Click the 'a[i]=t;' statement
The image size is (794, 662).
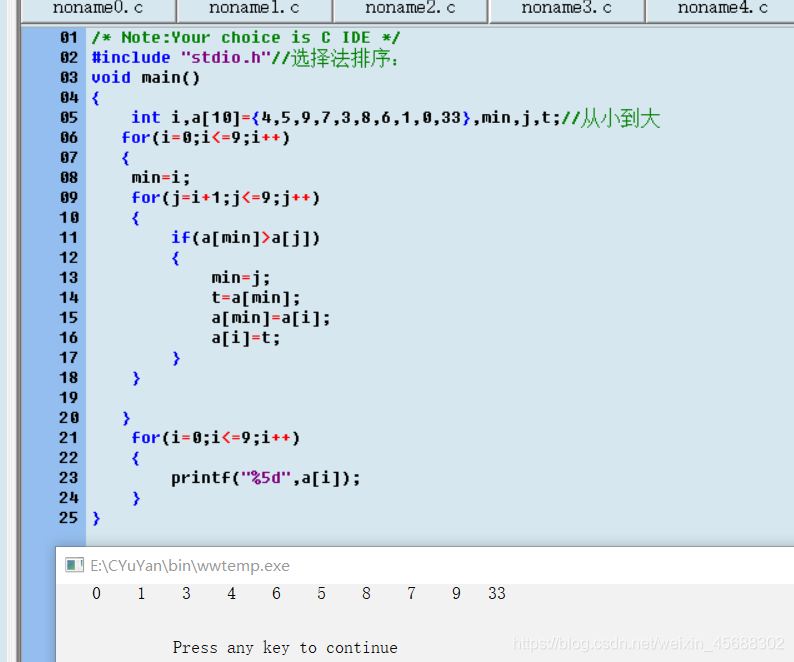pos(246,338)
